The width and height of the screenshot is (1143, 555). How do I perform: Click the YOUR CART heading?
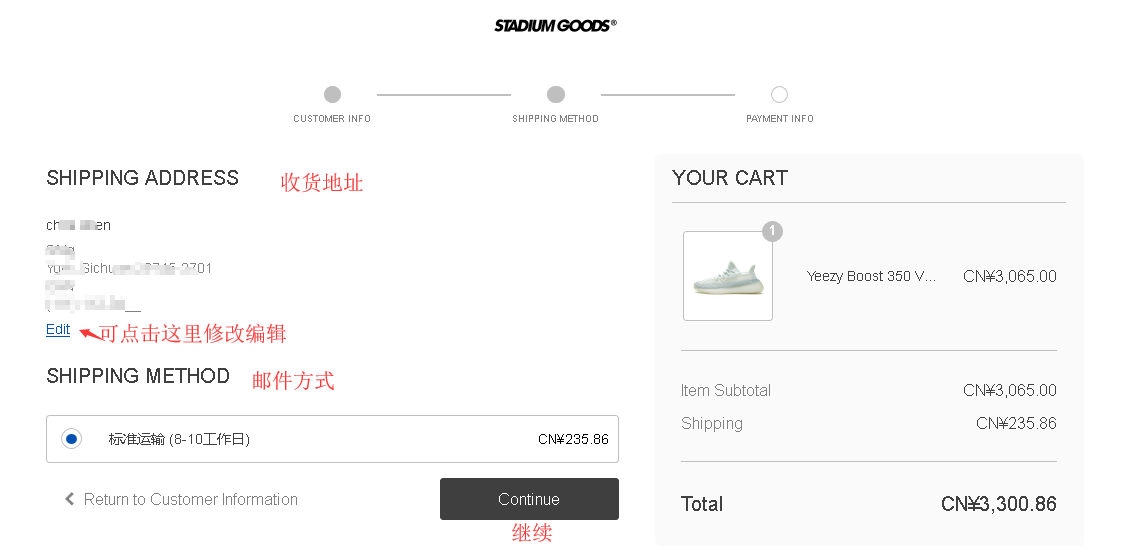click(x=730, y=178)
